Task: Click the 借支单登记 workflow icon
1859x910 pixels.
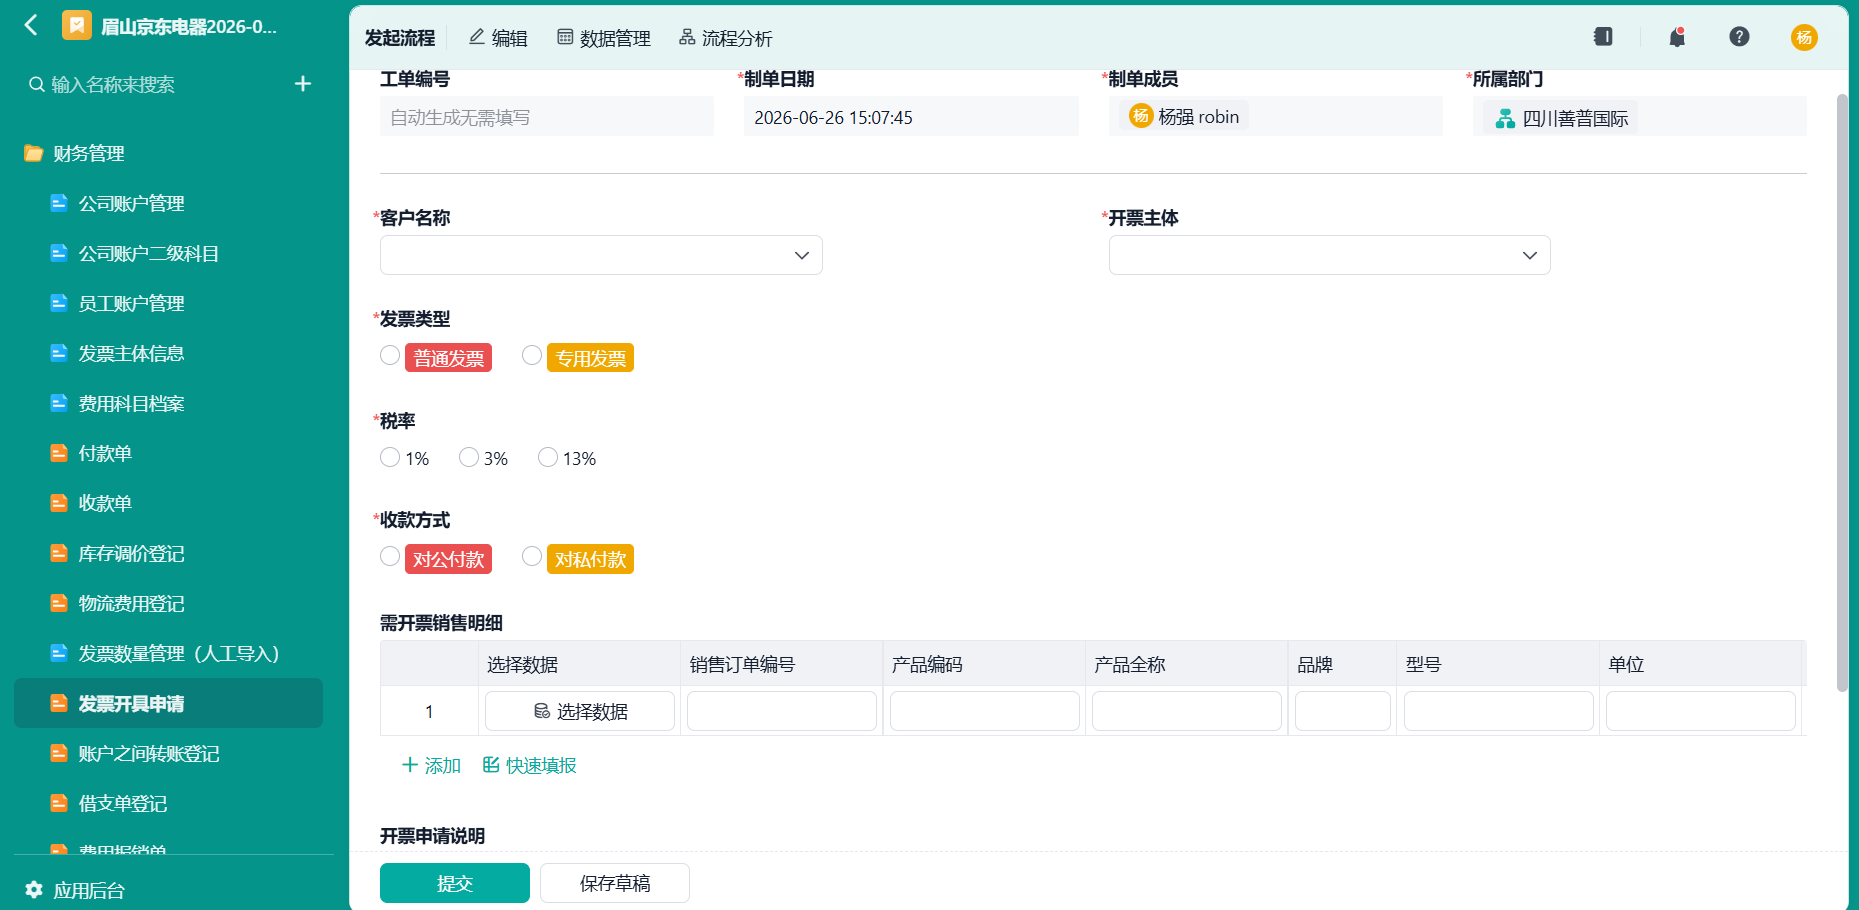Action: (x=59, y=803)
